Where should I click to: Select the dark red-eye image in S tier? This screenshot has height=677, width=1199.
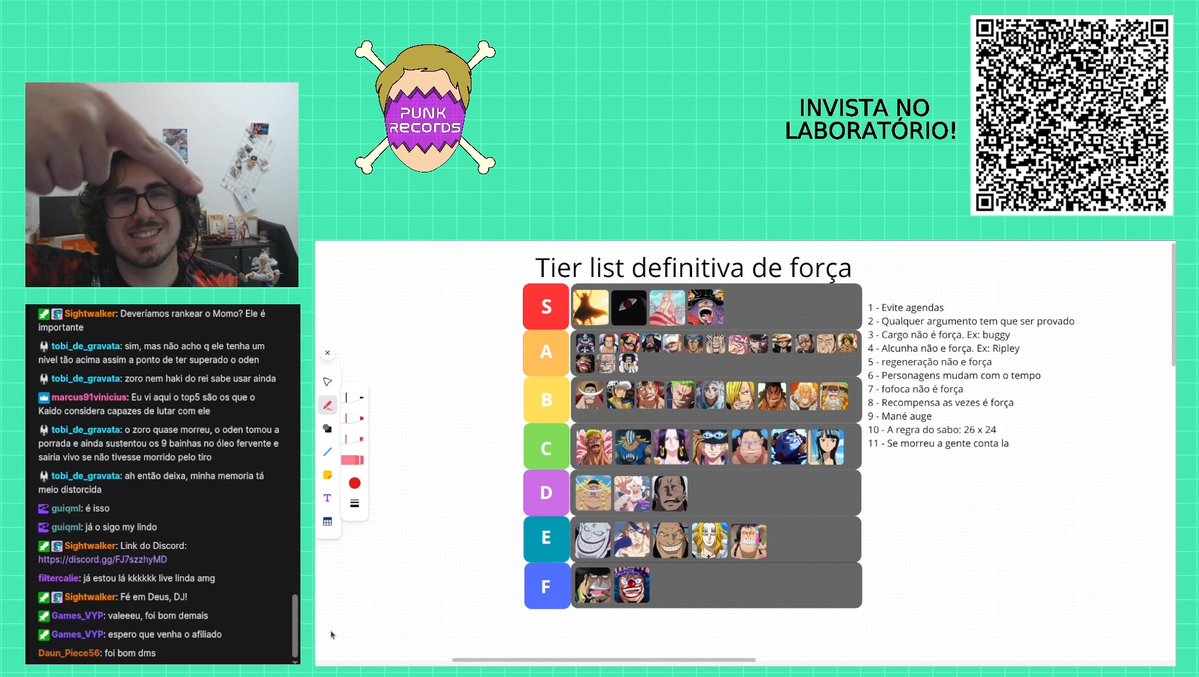(629, 307)
